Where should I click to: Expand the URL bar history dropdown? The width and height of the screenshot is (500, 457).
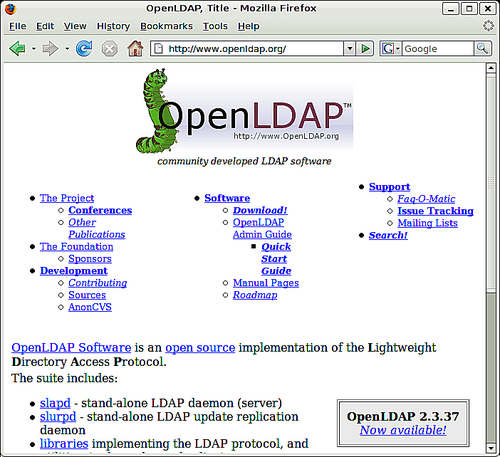point(349,49)
